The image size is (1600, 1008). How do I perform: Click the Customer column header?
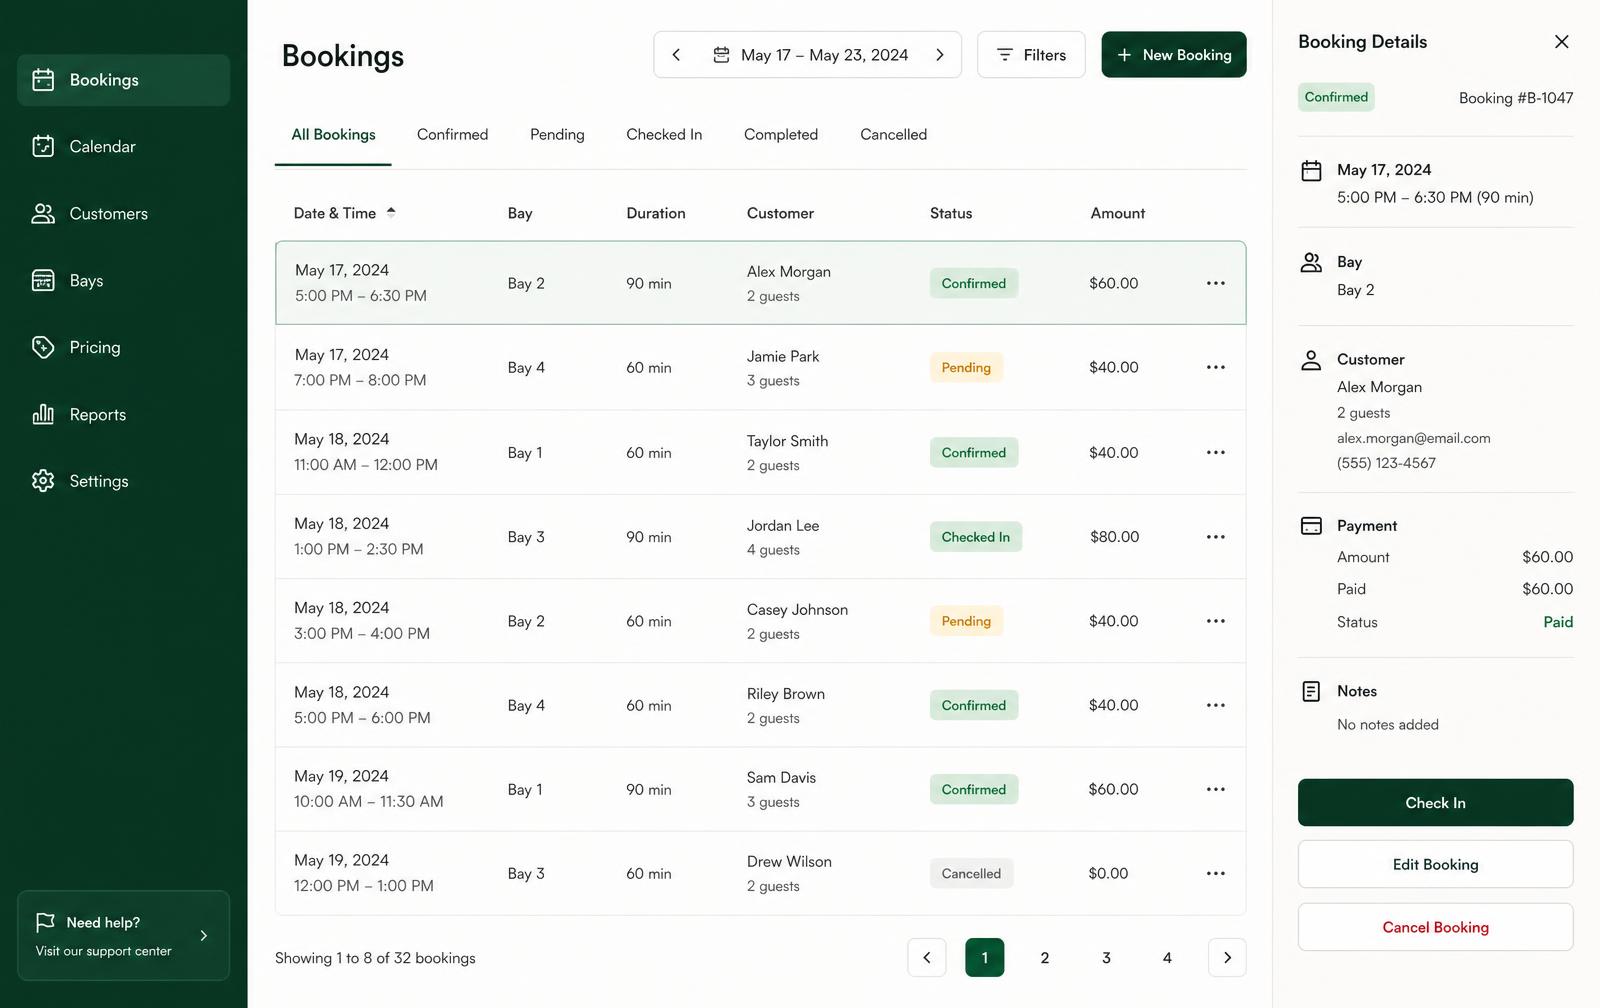780,213
